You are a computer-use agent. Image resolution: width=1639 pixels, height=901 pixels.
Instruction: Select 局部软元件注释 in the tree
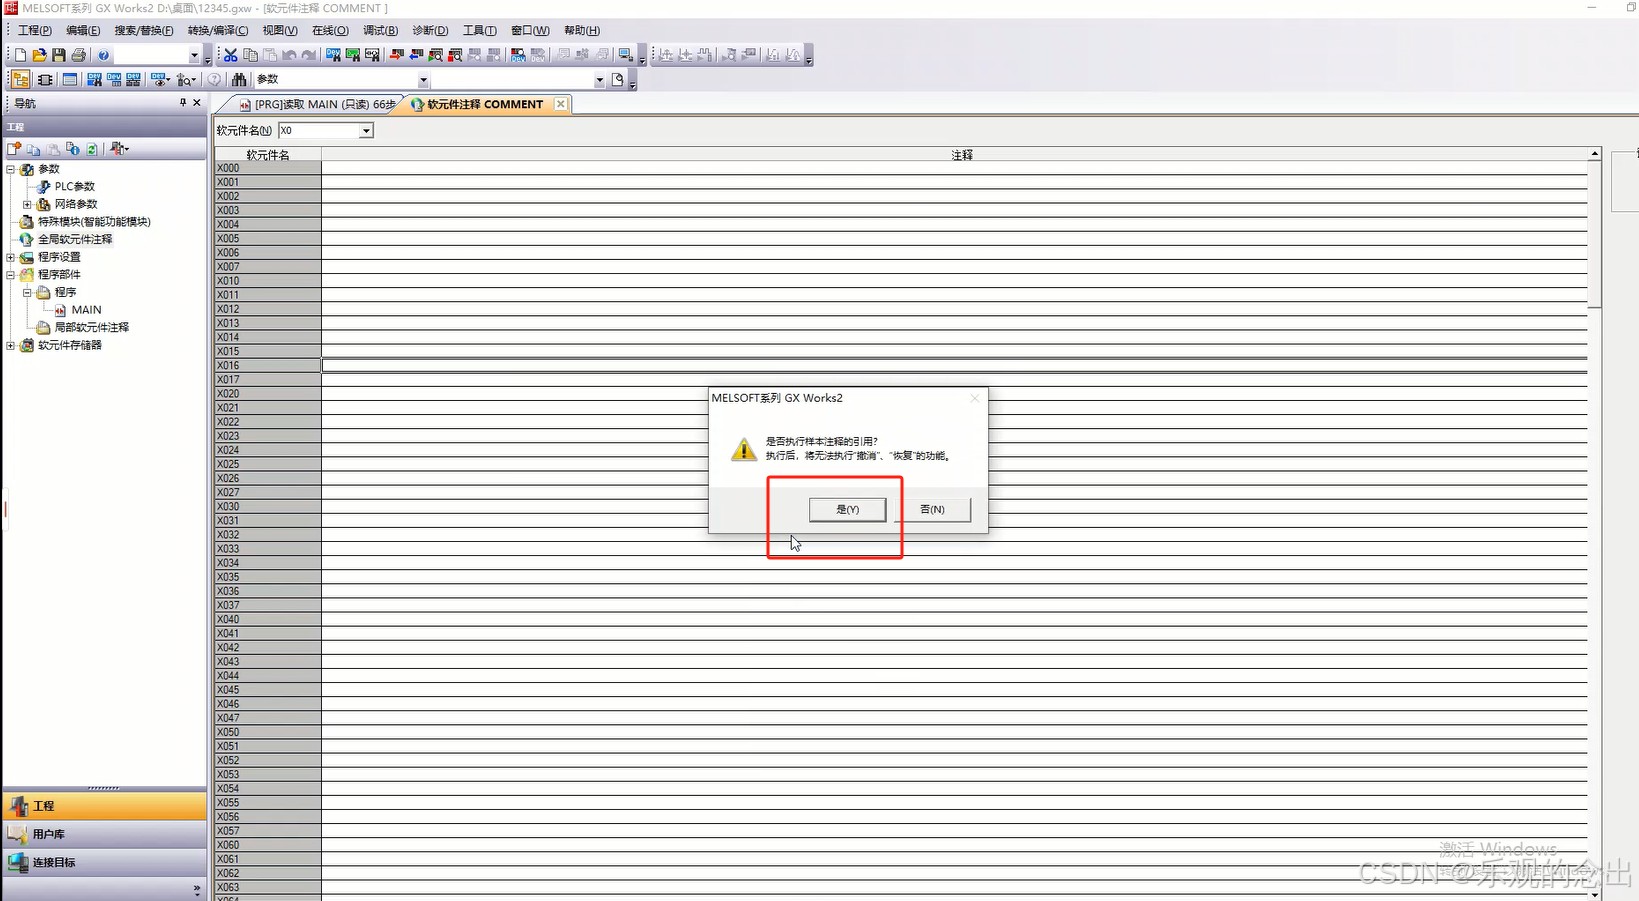[x=91, y=327]
